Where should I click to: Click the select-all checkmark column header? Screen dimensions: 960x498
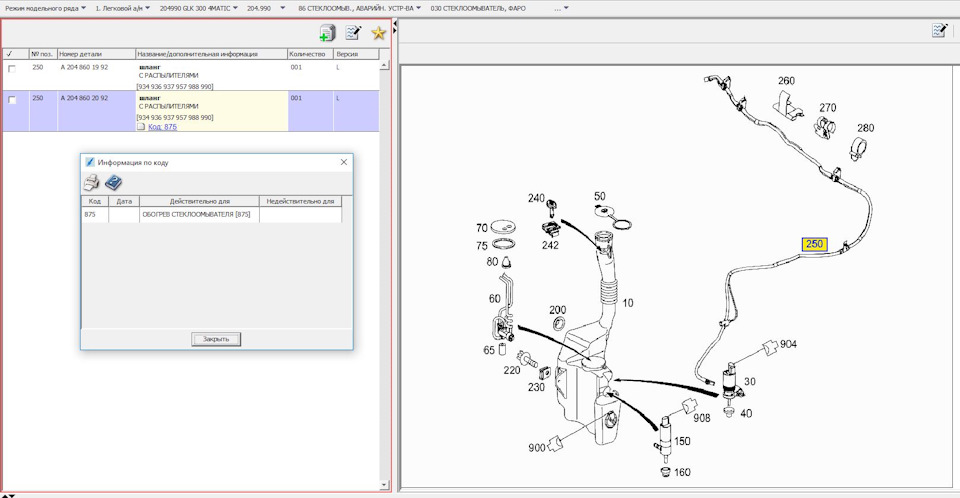point(10,54)
